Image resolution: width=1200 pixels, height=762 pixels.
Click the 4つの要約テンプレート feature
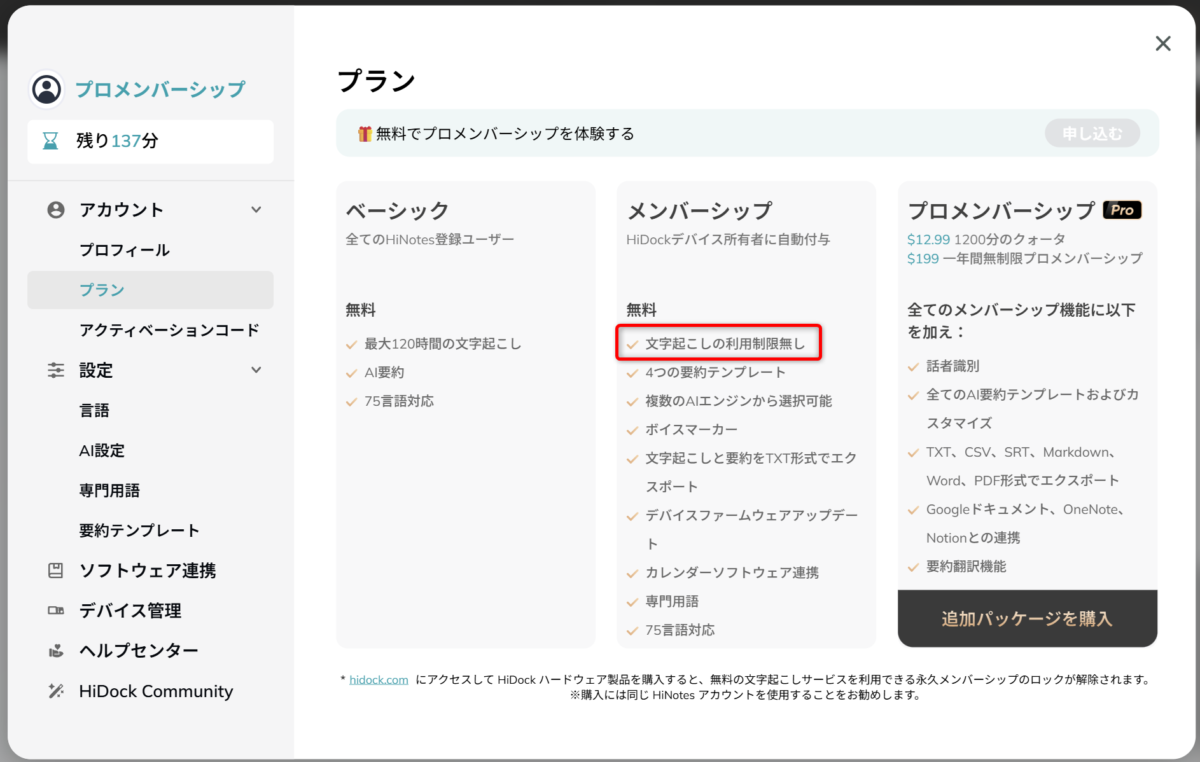(x=716, y=373)
